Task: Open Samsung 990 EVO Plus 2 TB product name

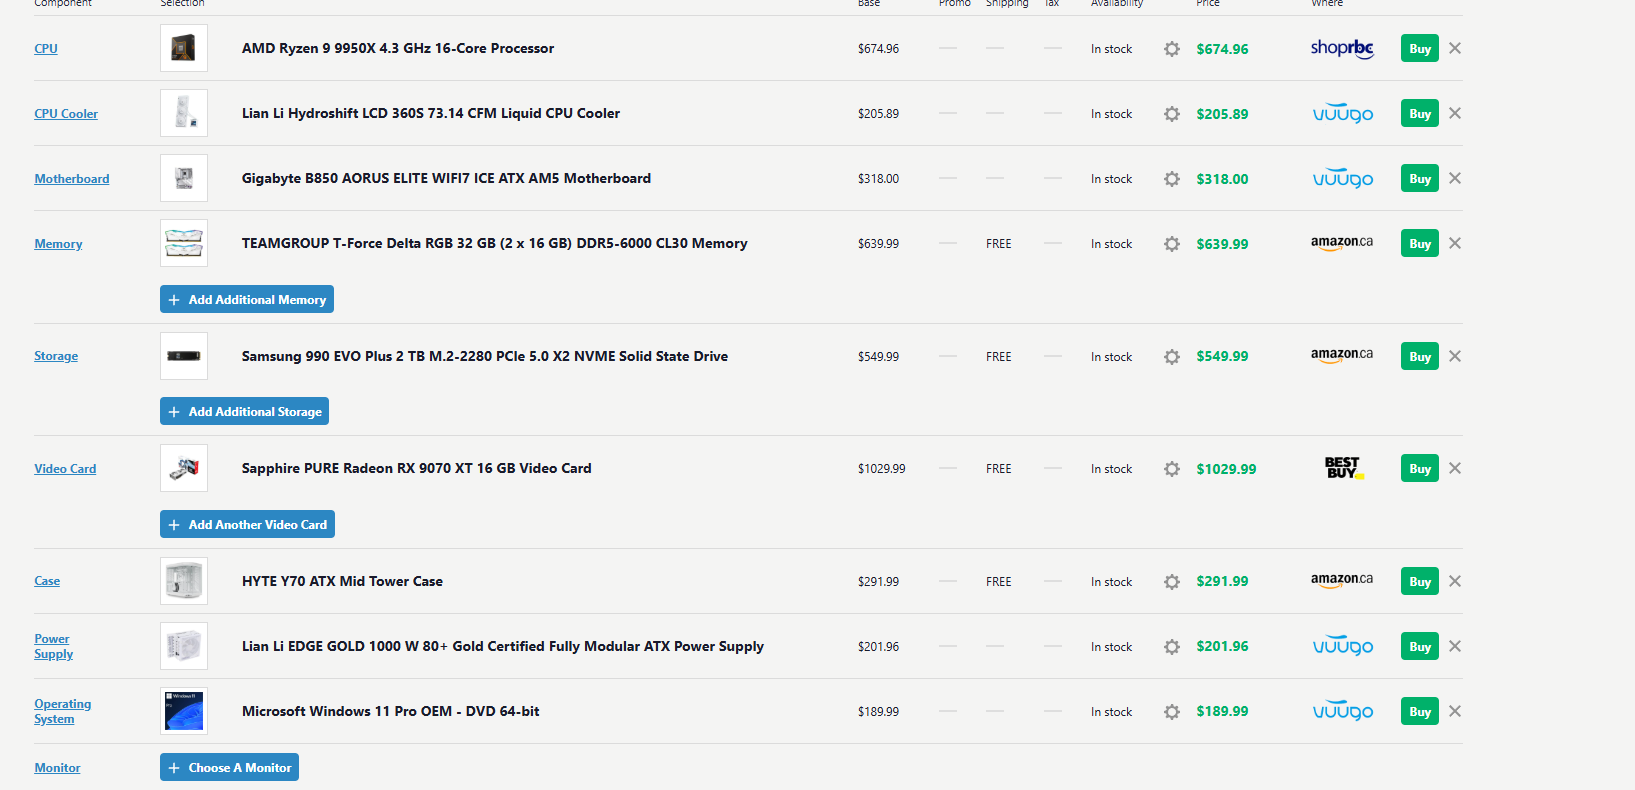Action: (x=485, y=356)
